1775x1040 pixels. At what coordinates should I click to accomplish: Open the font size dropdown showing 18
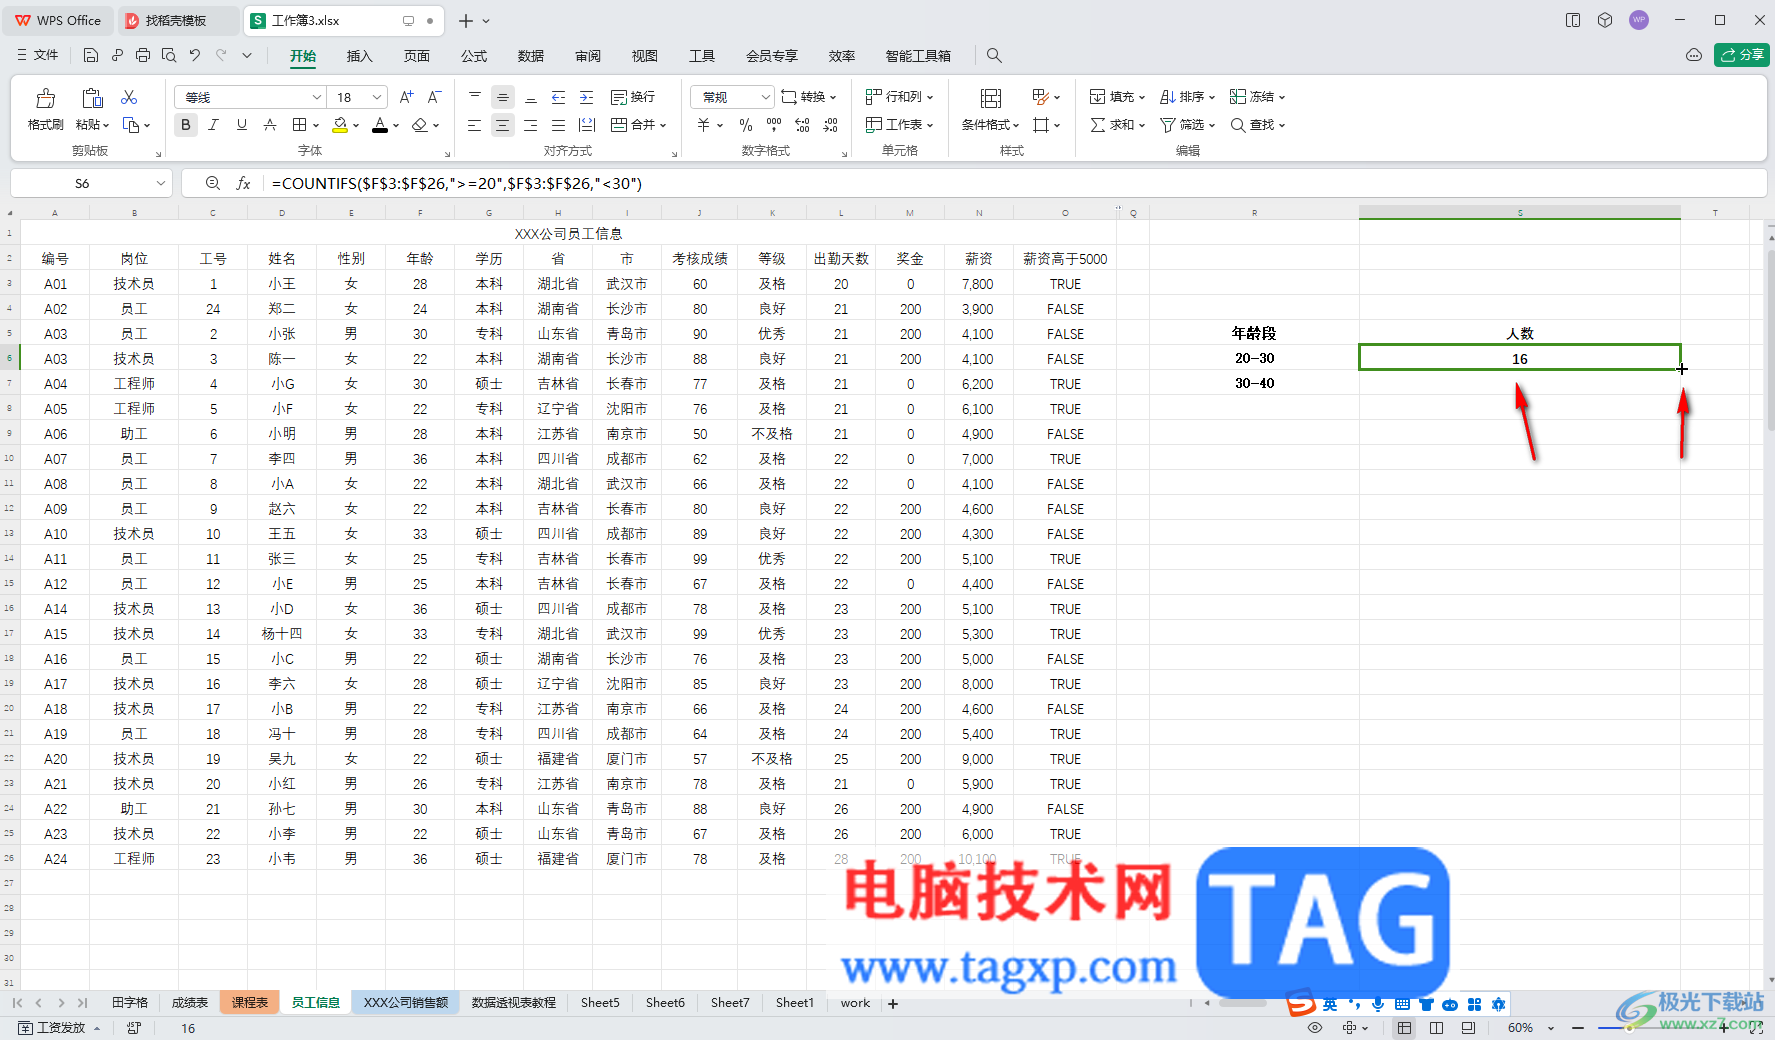377,97
